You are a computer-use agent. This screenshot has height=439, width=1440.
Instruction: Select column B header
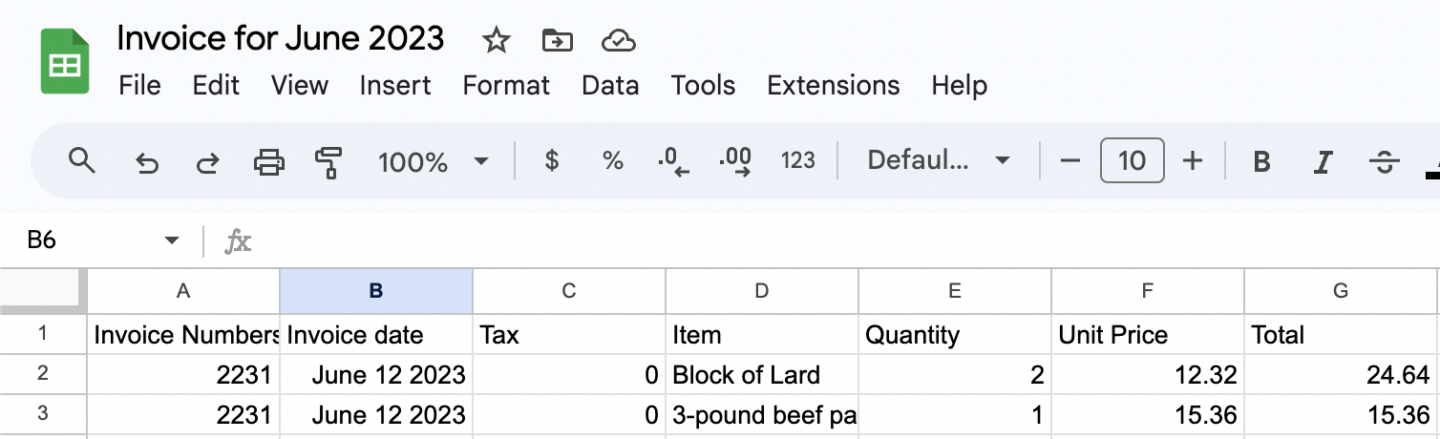(376, 291)
